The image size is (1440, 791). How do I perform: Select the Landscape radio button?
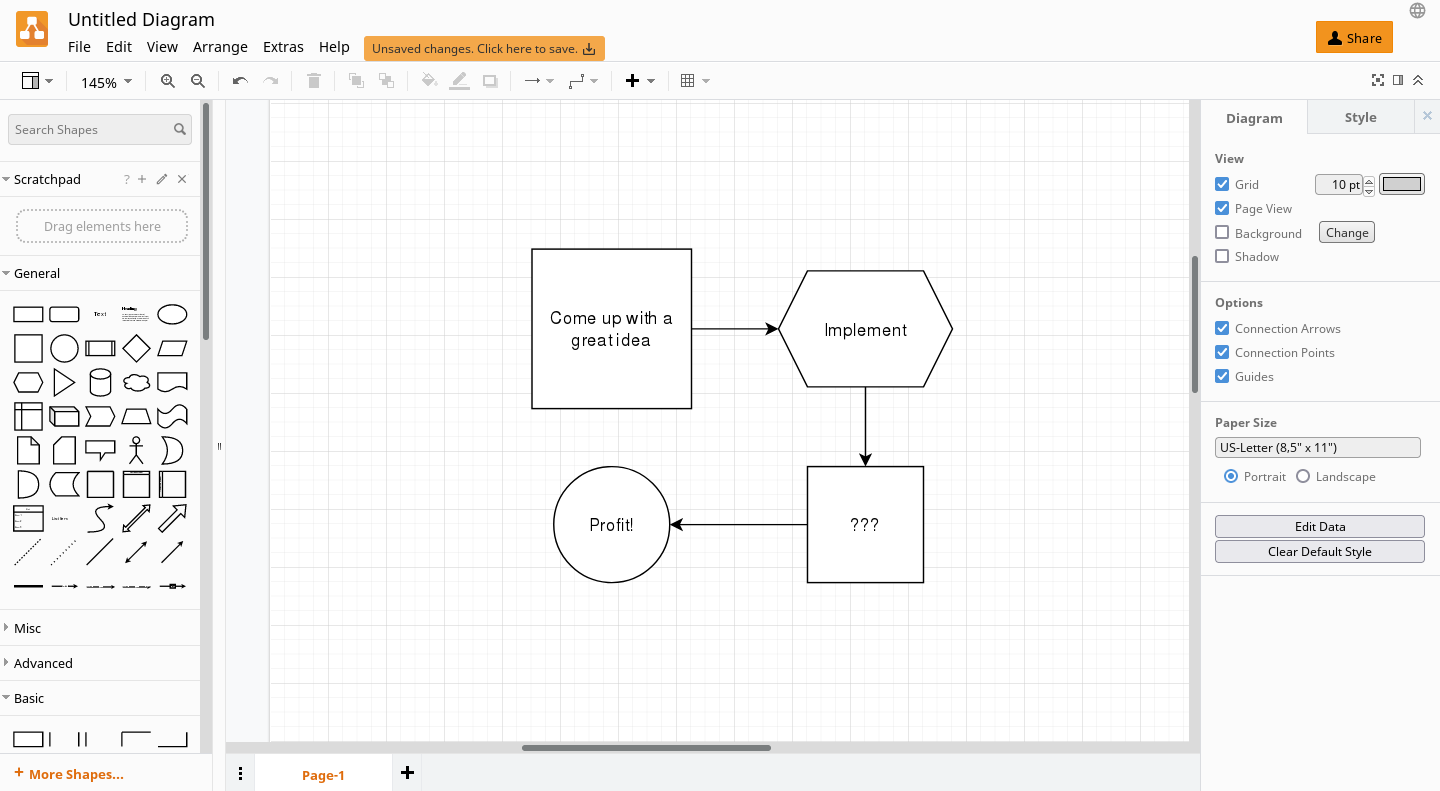(x=1301, y=476)
